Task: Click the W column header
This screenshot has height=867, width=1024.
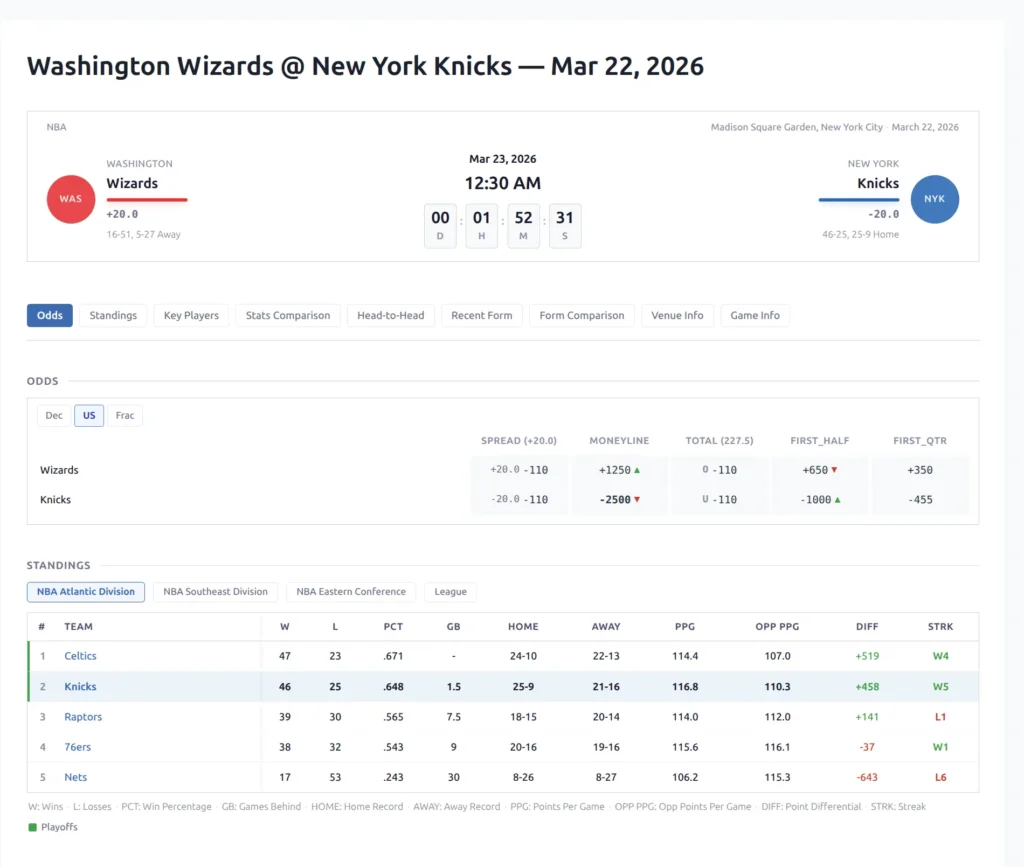Action: pyautogui.click(x=285, y=627)
